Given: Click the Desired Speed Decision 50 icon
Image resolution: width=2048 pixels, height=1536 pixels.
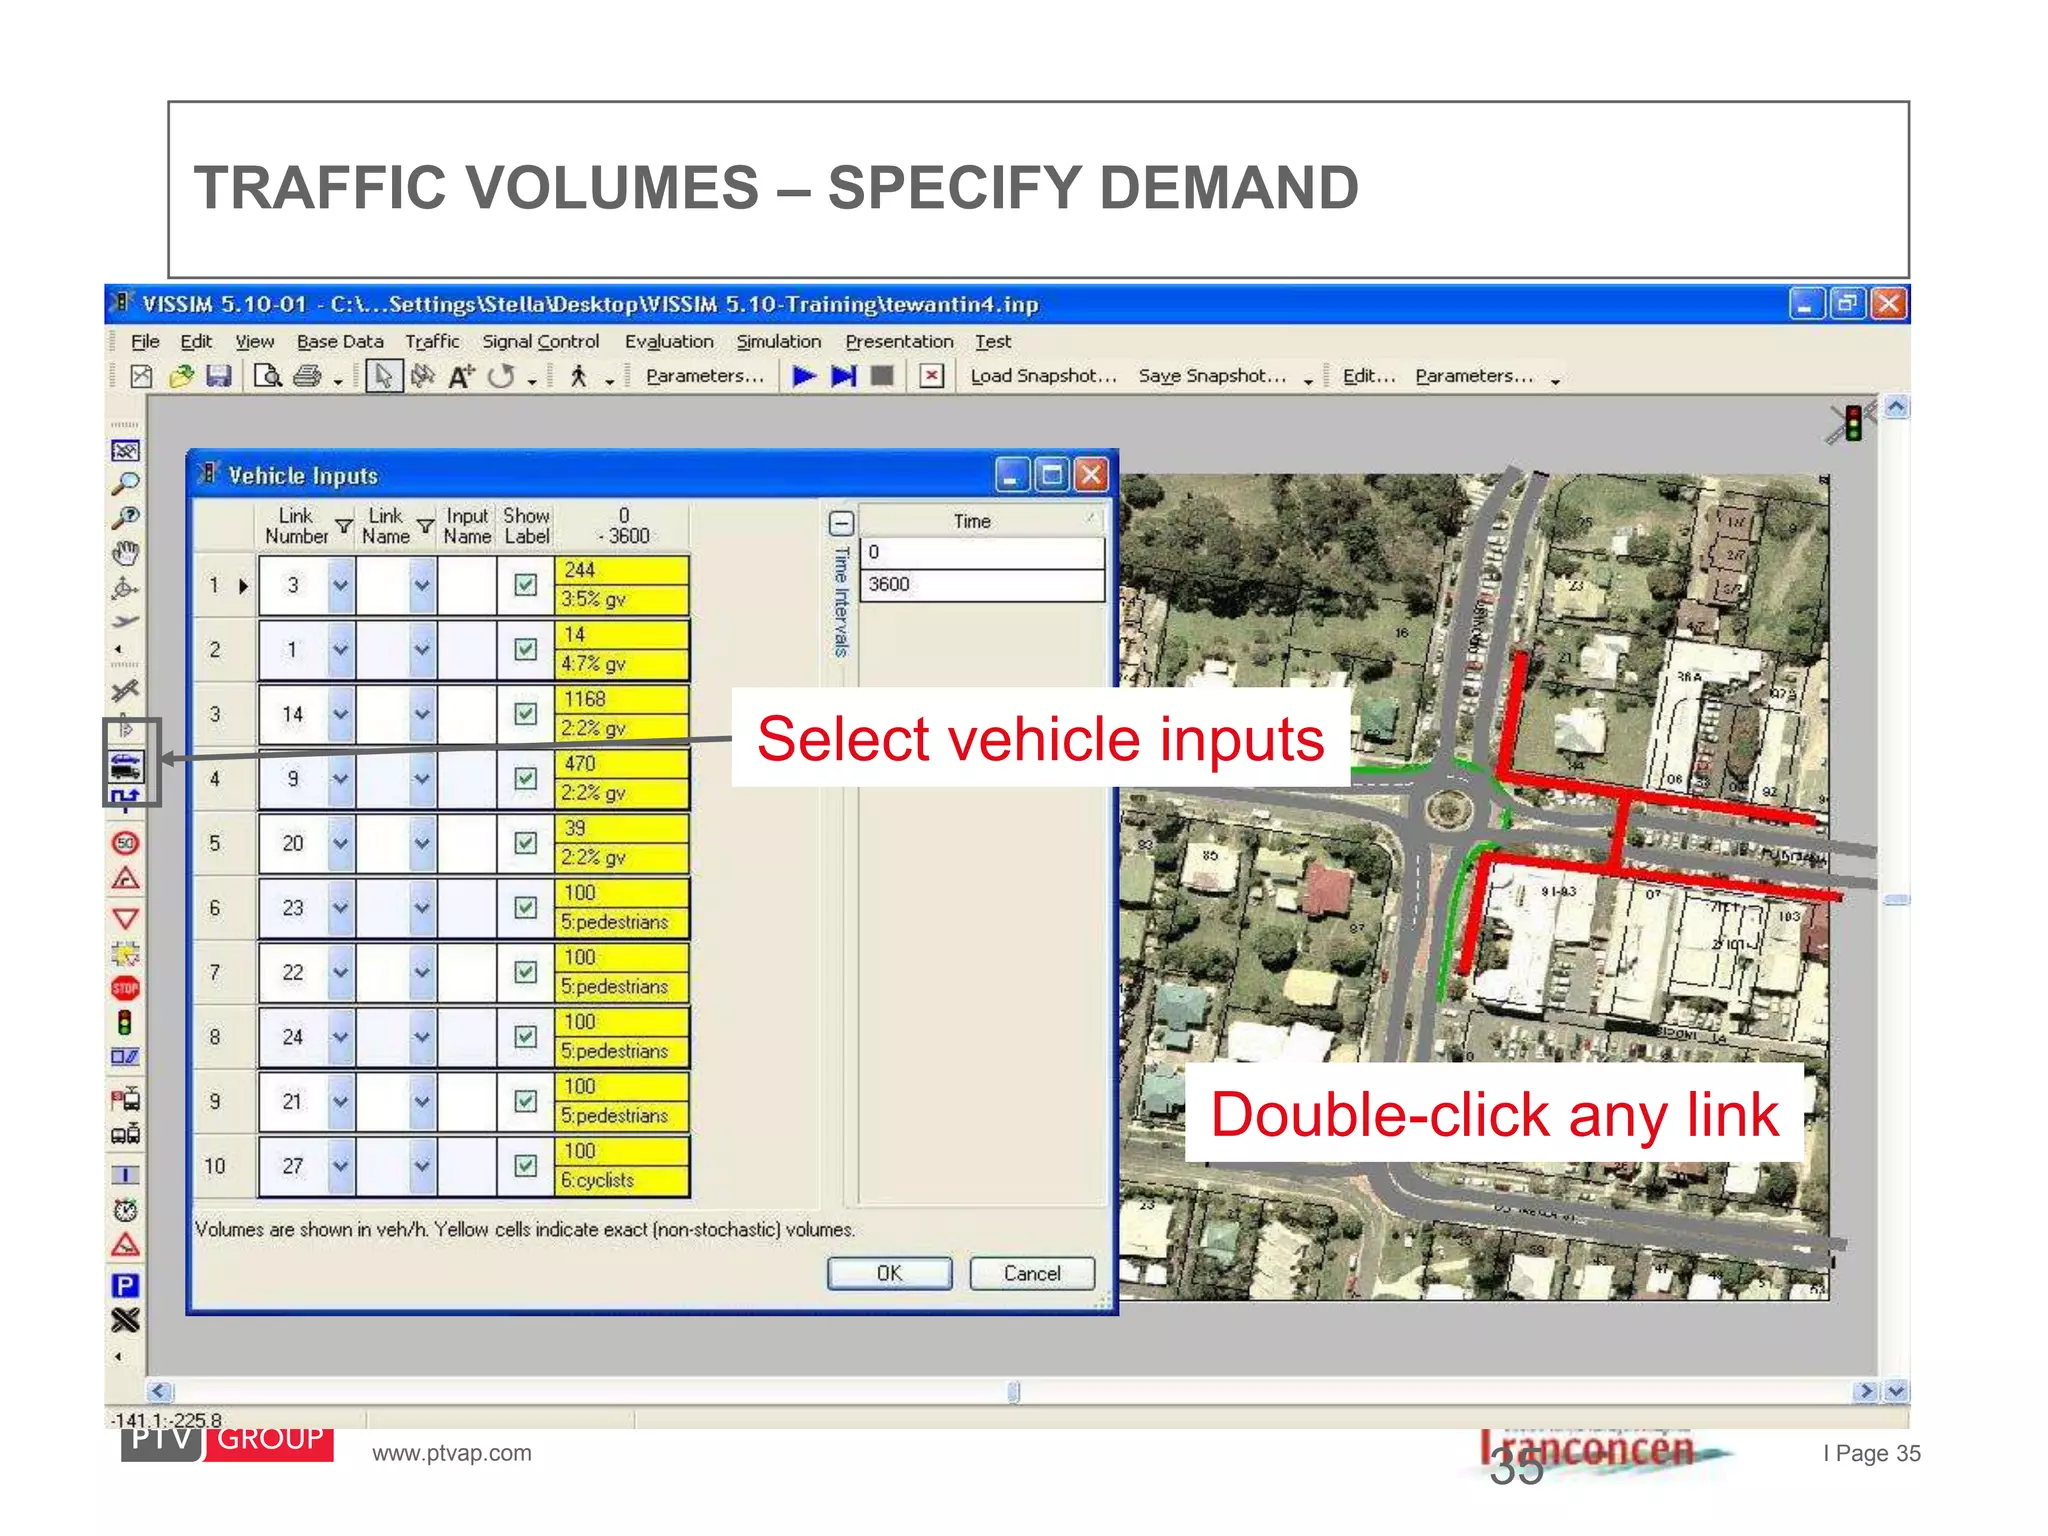Looking at the screenshot, I should click(x=125, y=843).
